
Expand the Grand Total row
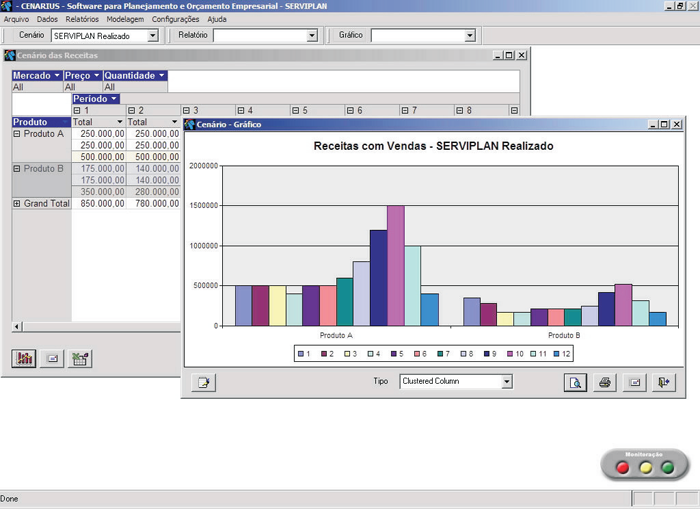17,203
